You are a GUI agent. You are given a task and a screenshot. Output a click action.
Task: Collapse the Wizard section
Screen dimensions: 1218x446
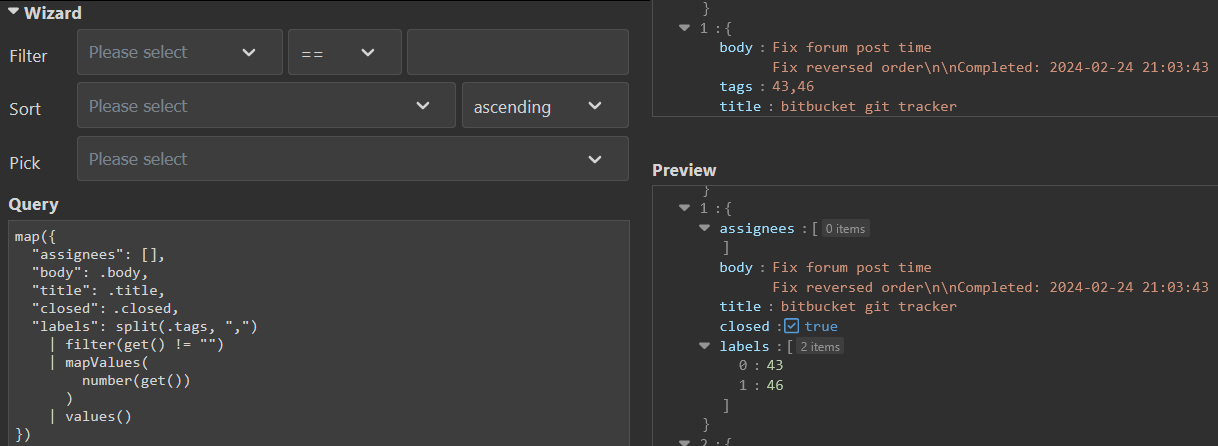pyautogui.click(x=13, y=12)
